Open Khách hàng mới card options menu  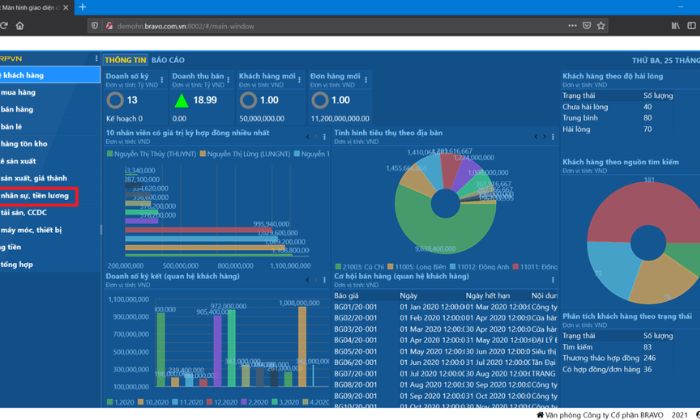tap(299, 79)
